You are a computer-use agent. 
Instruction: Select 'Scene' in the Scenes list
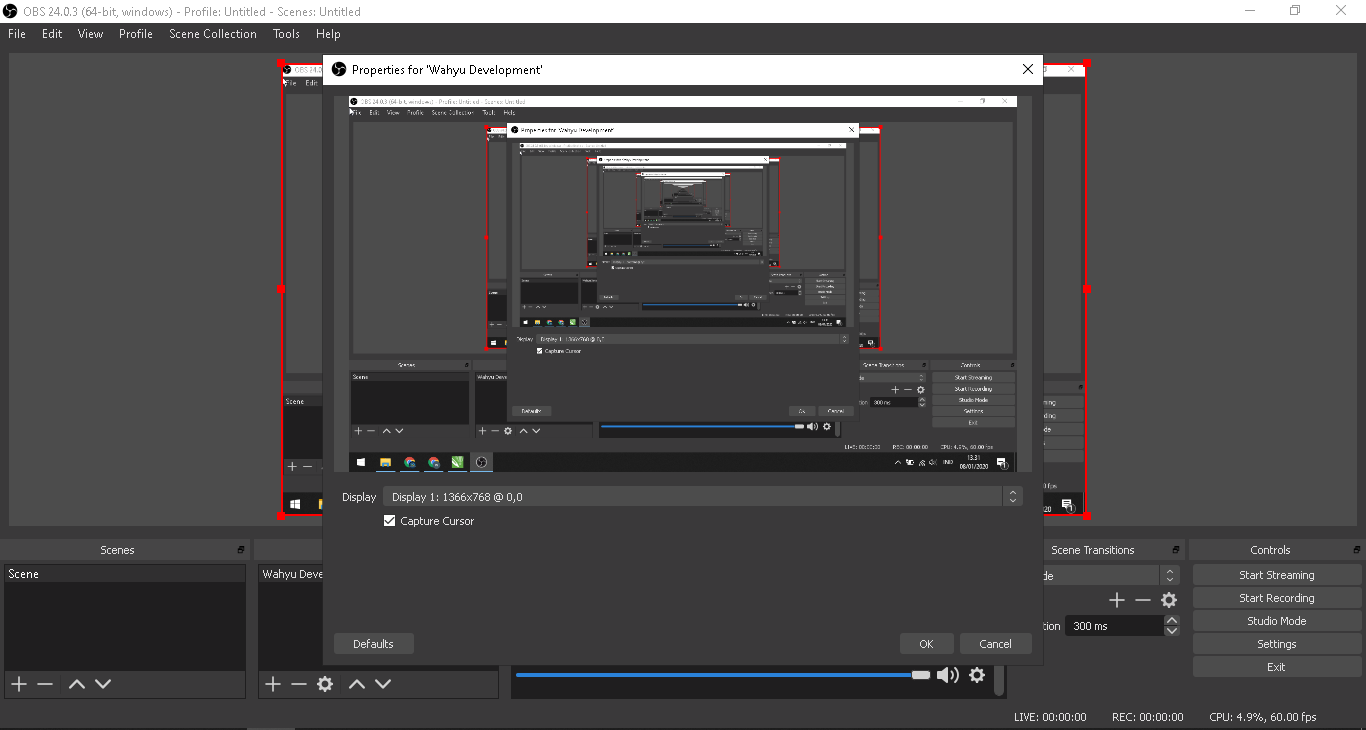(125, 574)
